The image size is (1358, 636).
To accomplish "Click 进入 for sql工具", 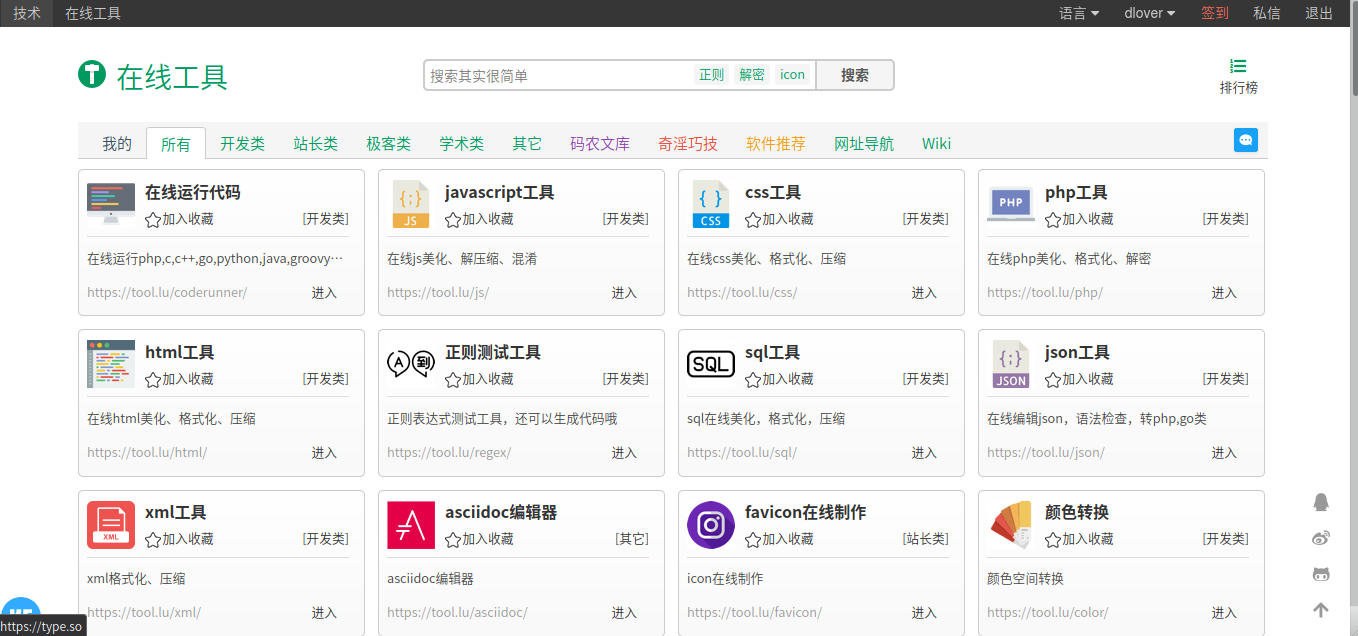I will (x=924, y=453).
